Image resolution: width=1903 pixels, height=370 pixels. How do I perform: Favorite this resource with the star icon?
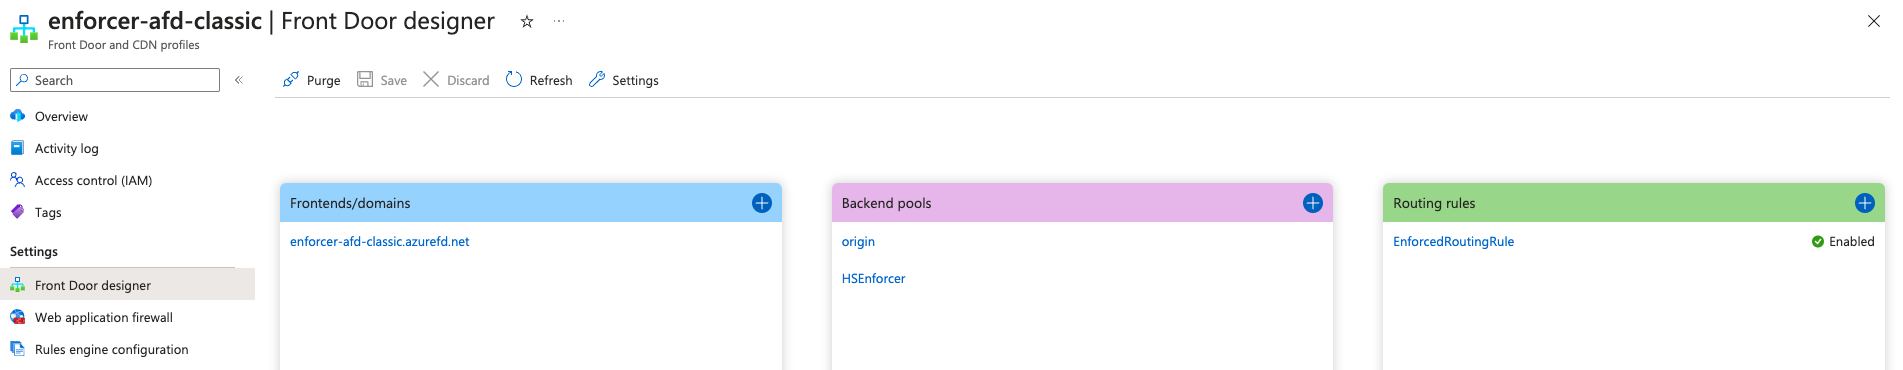coord(527,21)
